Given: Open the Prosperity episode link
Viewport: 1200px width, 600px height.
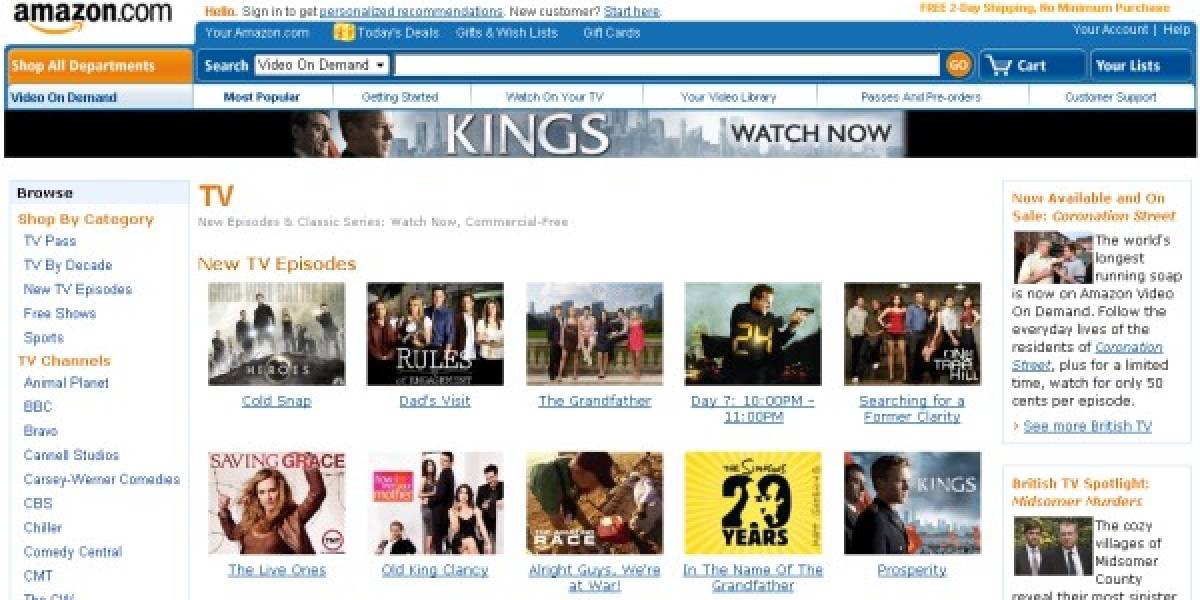Looking at the screenshot, I should click(x=912, y=570).
